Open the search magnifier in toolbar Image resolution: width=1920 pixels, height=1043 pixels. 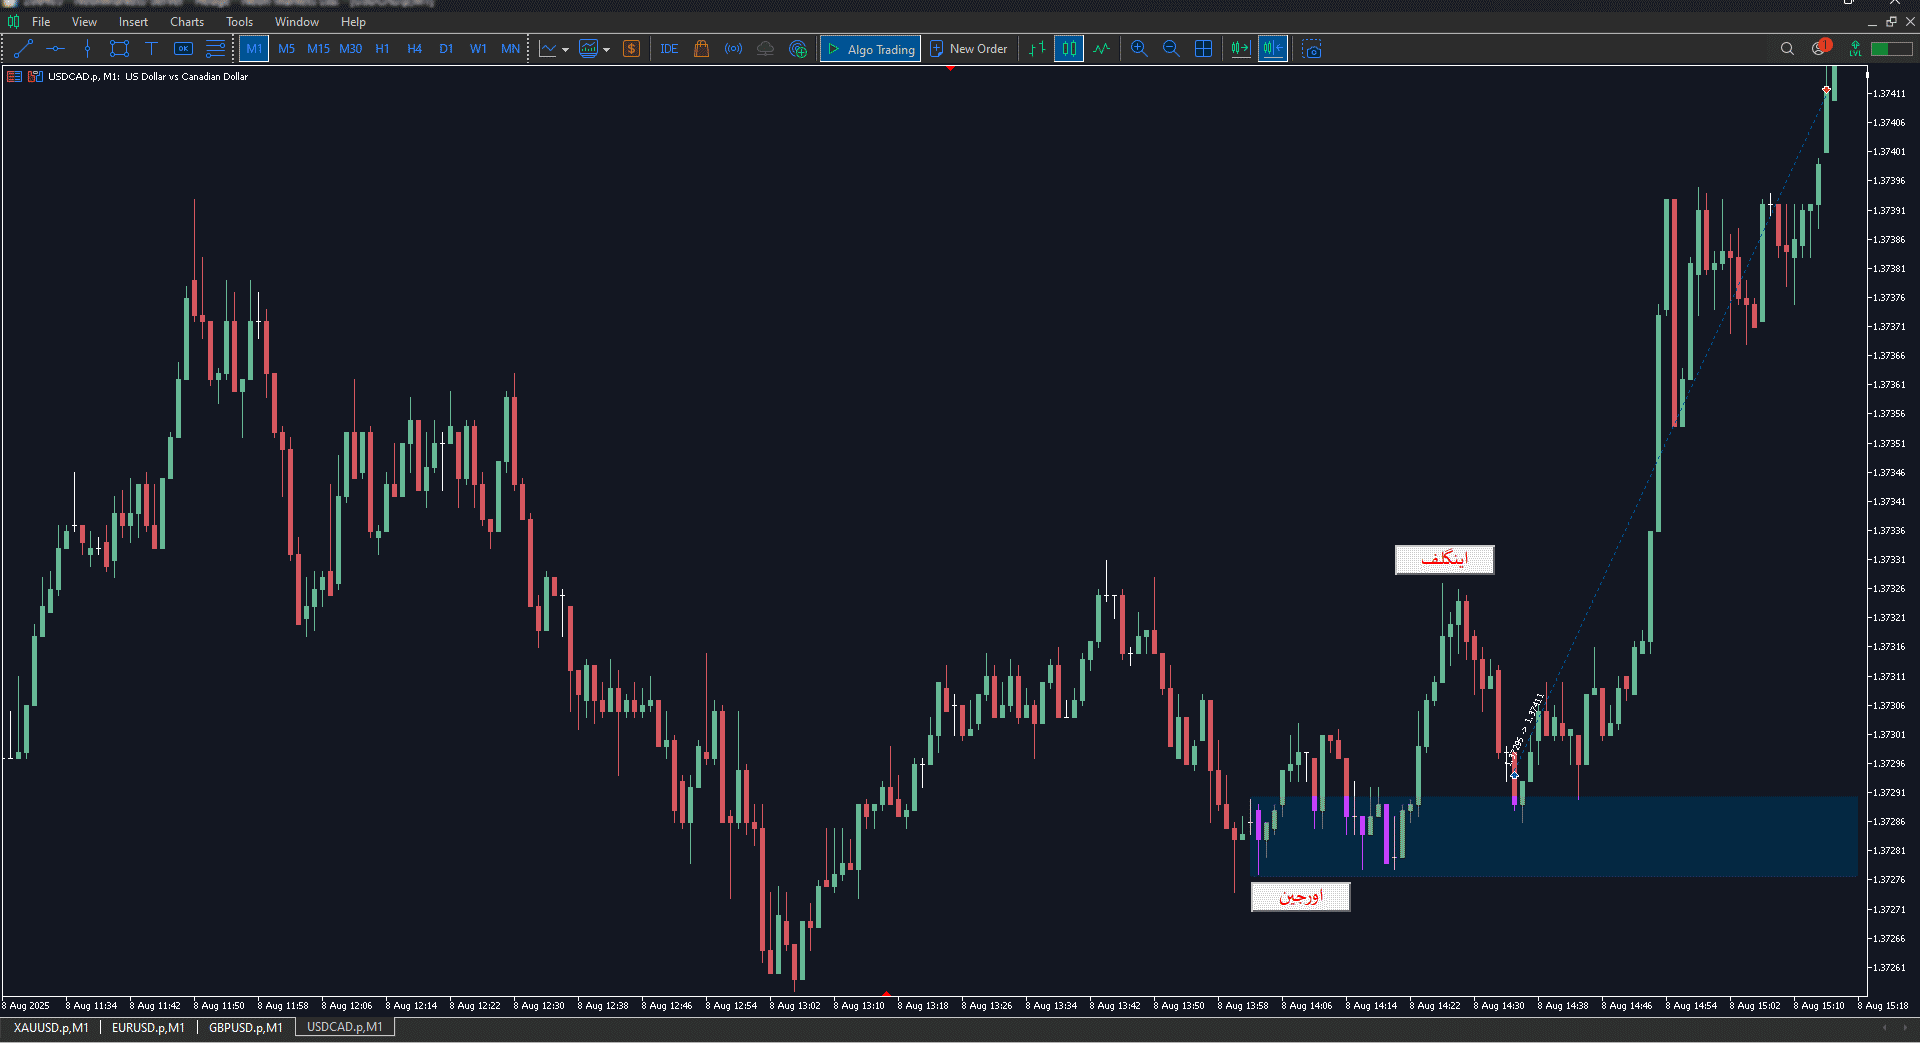point(1787,48)
